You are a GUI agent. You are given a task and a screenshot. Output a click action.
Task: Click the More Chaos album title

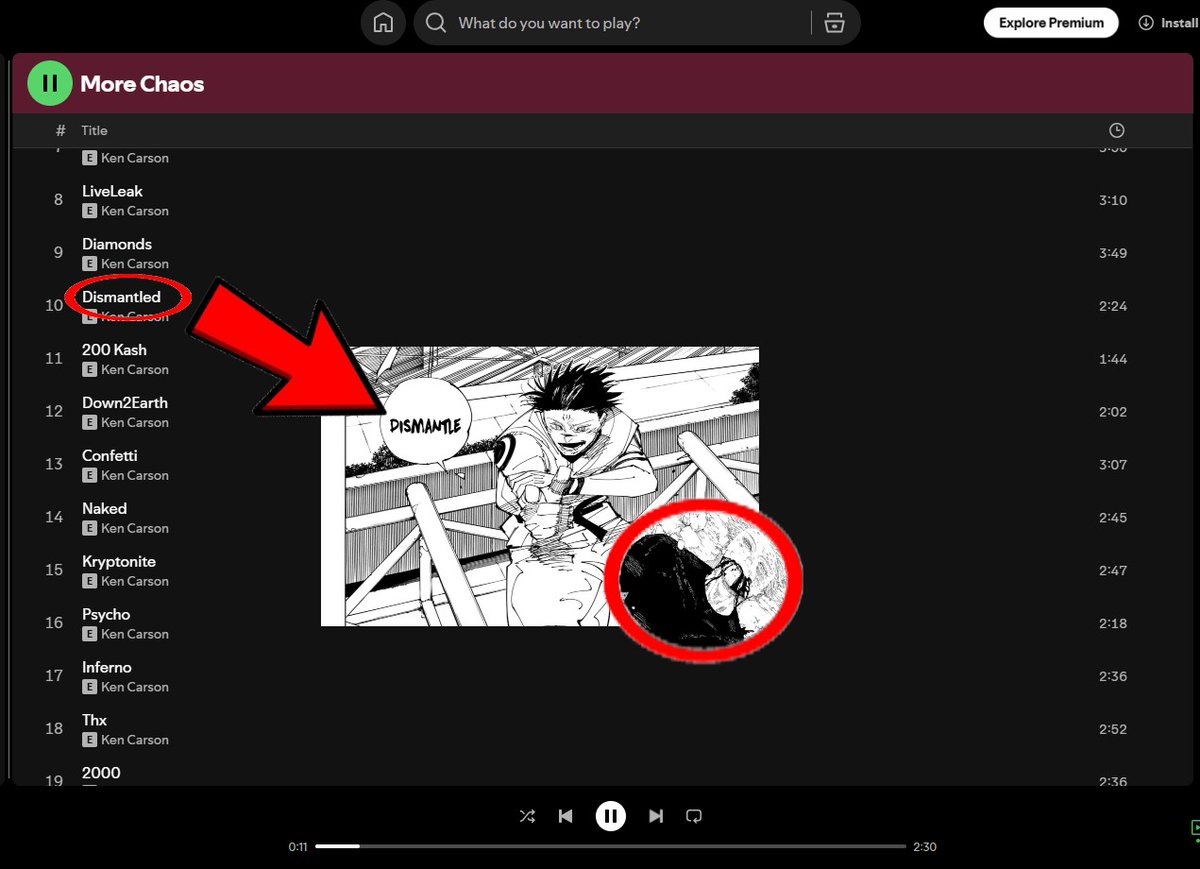pos(142,85)
